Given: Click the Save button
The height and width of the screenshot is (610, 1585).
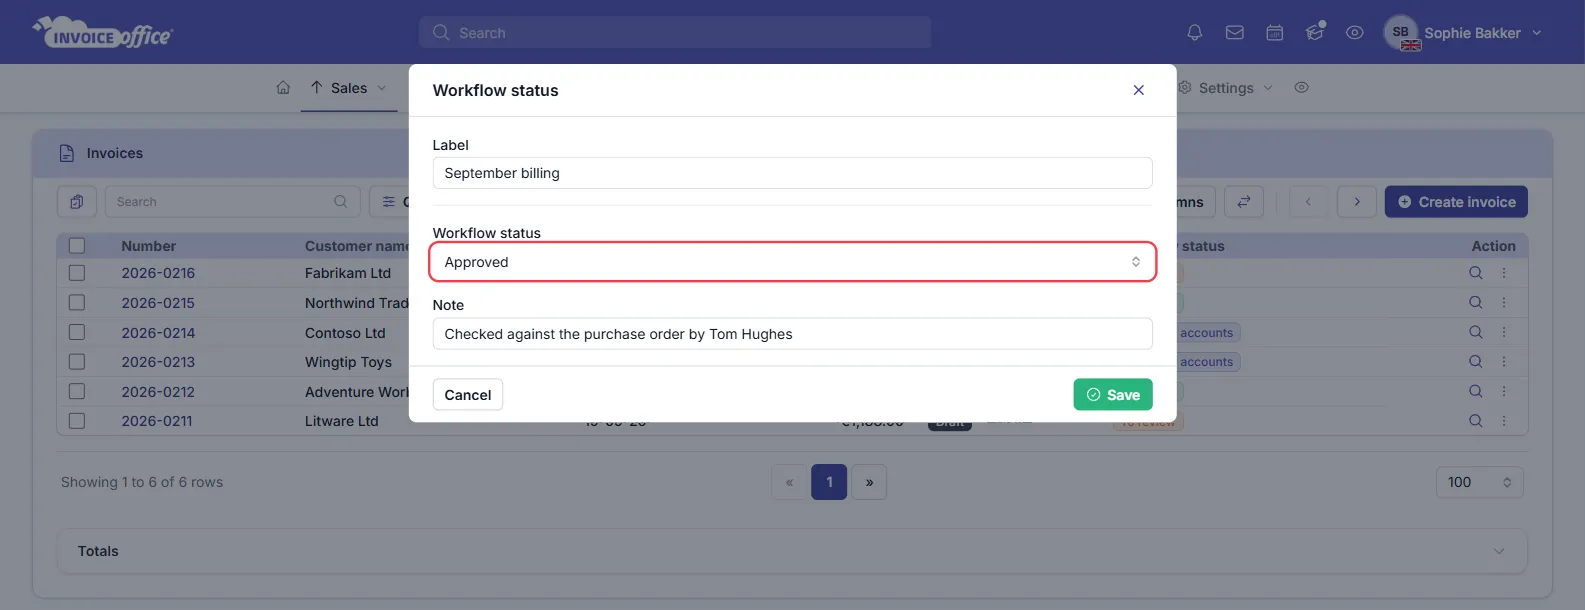Looking at the screenshot, I should 1113,395.
